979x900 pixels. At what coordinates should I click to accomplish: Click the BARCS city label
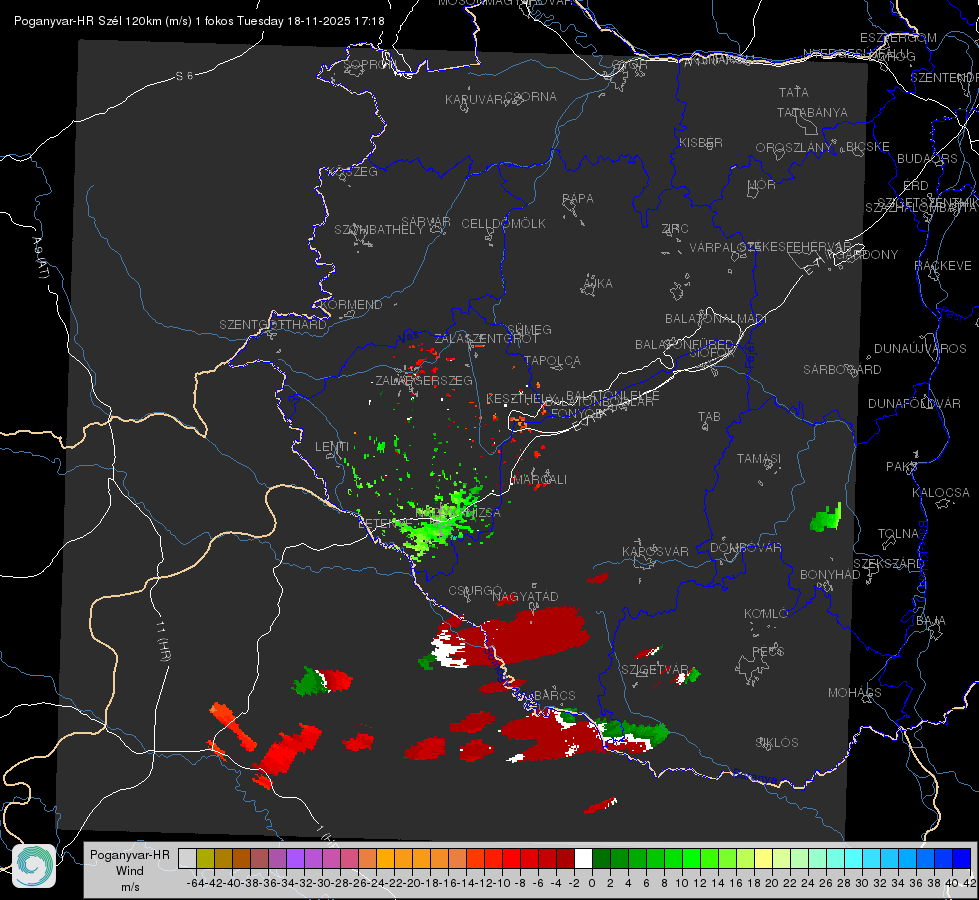click(x=554, y=695)
